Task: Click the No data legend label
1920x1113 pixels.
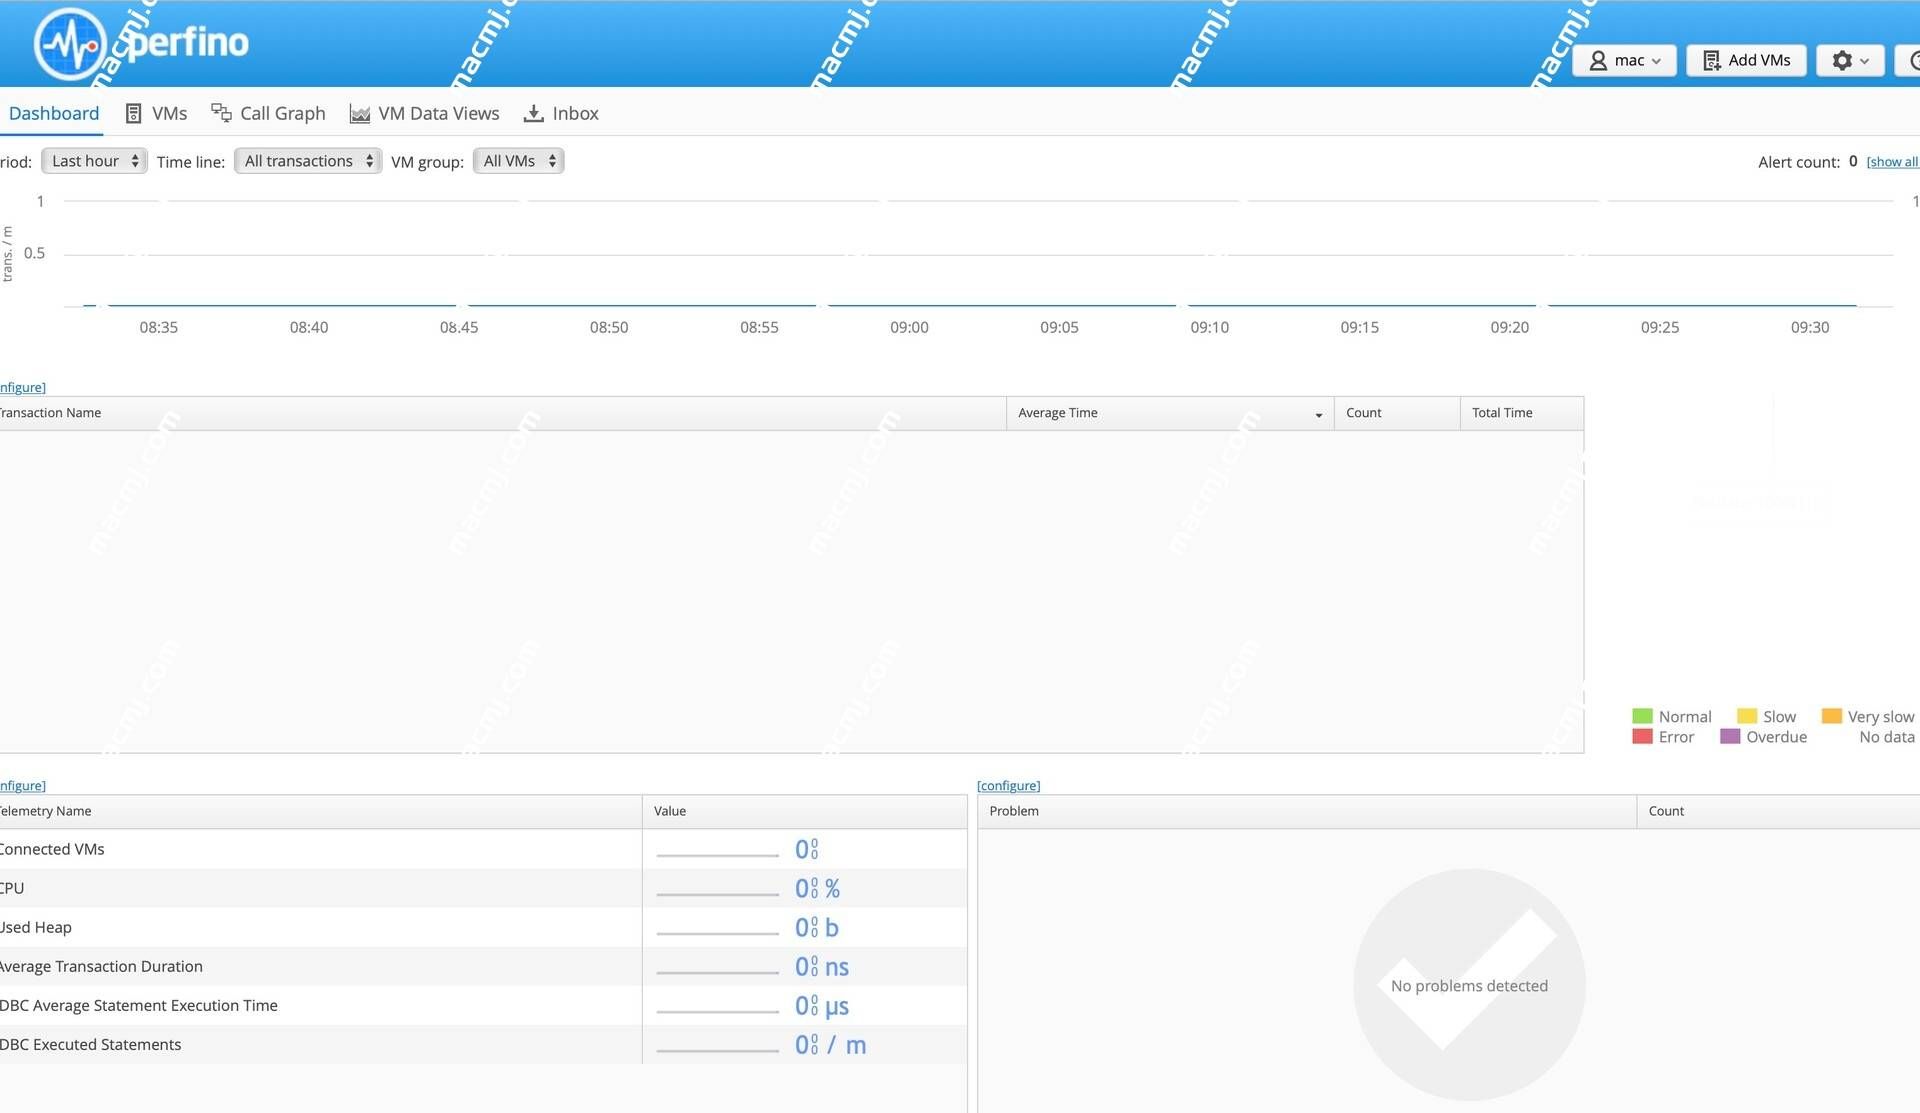Action: (1887, 737)
